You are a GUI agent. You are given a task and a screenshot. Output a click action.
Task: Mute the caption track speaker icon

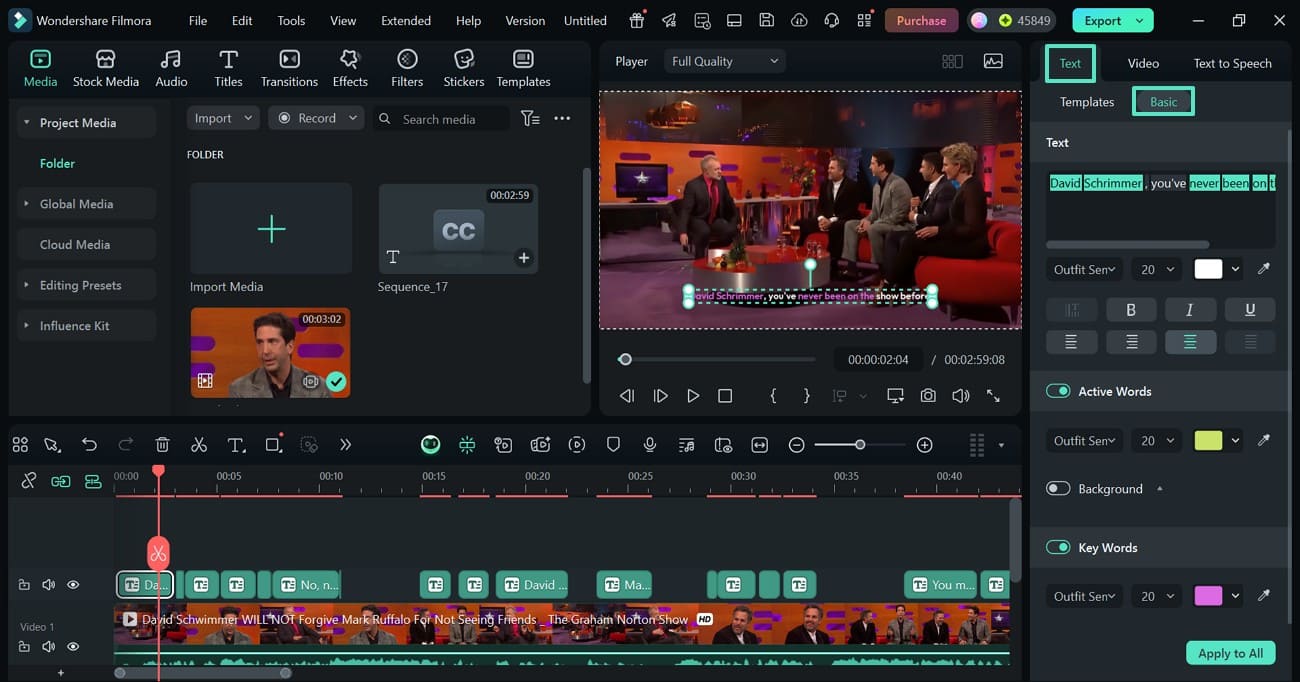coord(49,585)
